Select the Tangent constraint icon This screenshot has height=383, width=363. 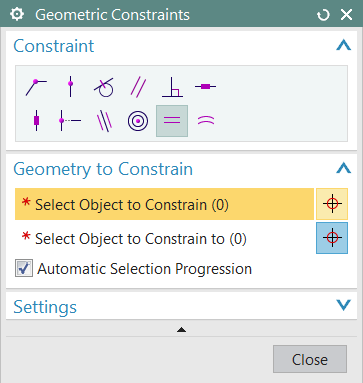(x=104, y=87)
